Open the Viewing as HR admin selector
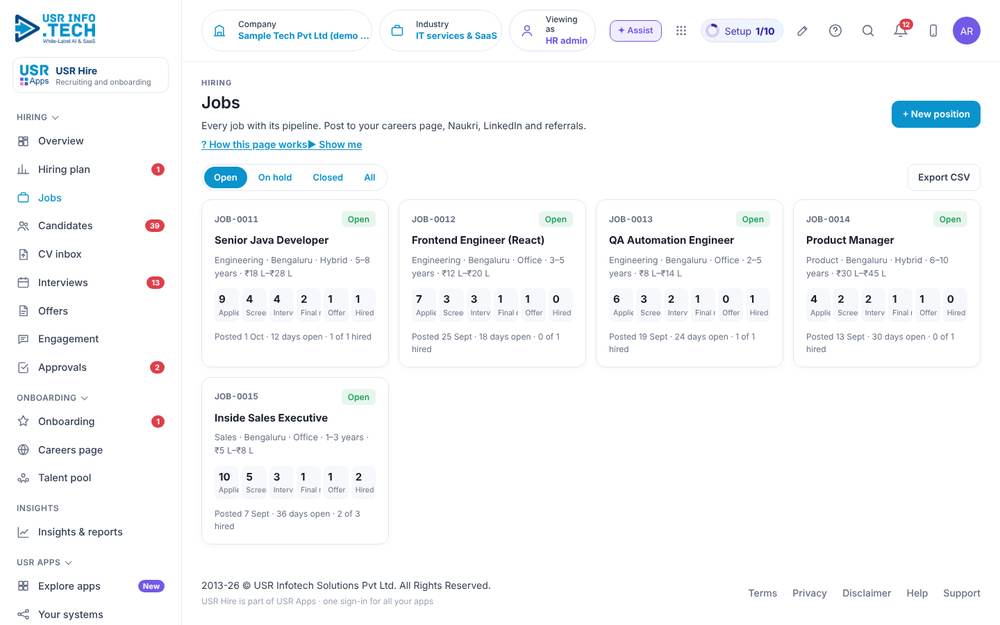Viewport: 1000px width, 625px height. pos(553,31)
